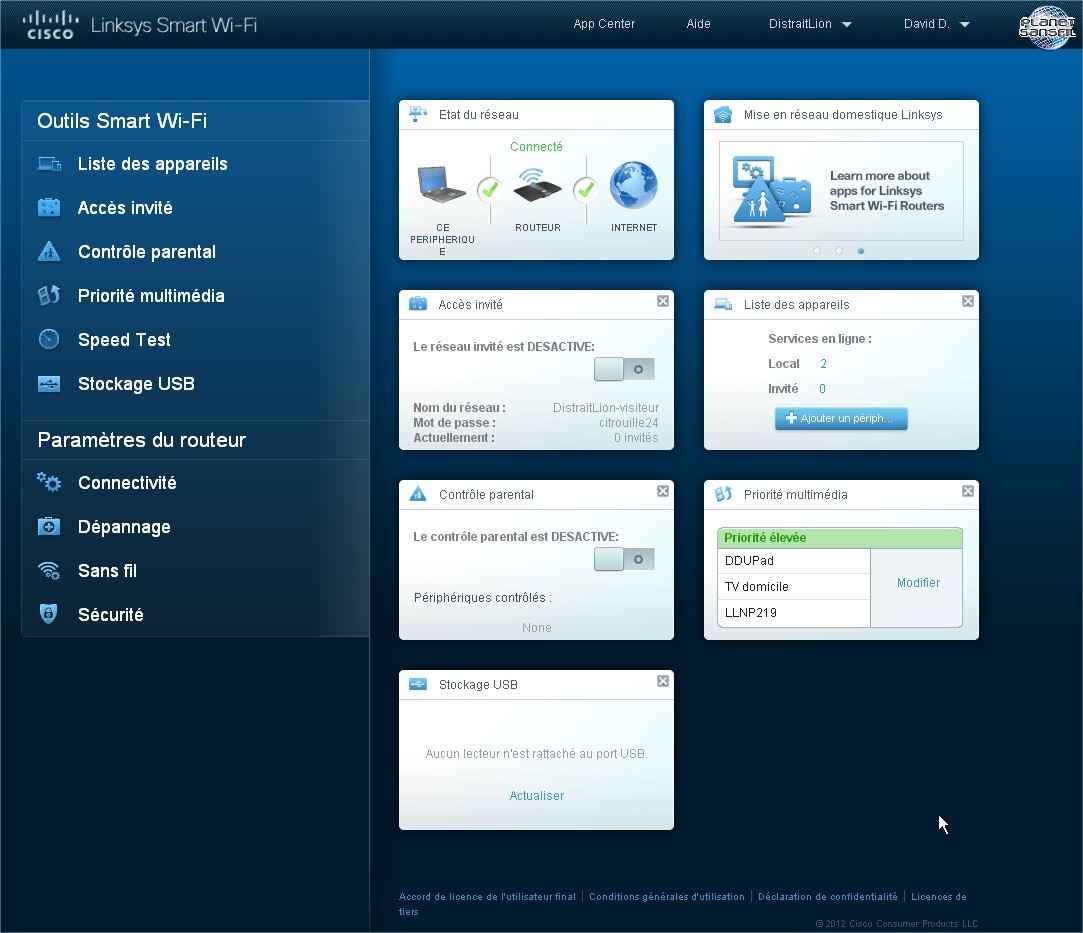The width and height of the screenshot is (1083, 933).
Task: Select LLNP219 in the priority list
Action: [794, 613]
